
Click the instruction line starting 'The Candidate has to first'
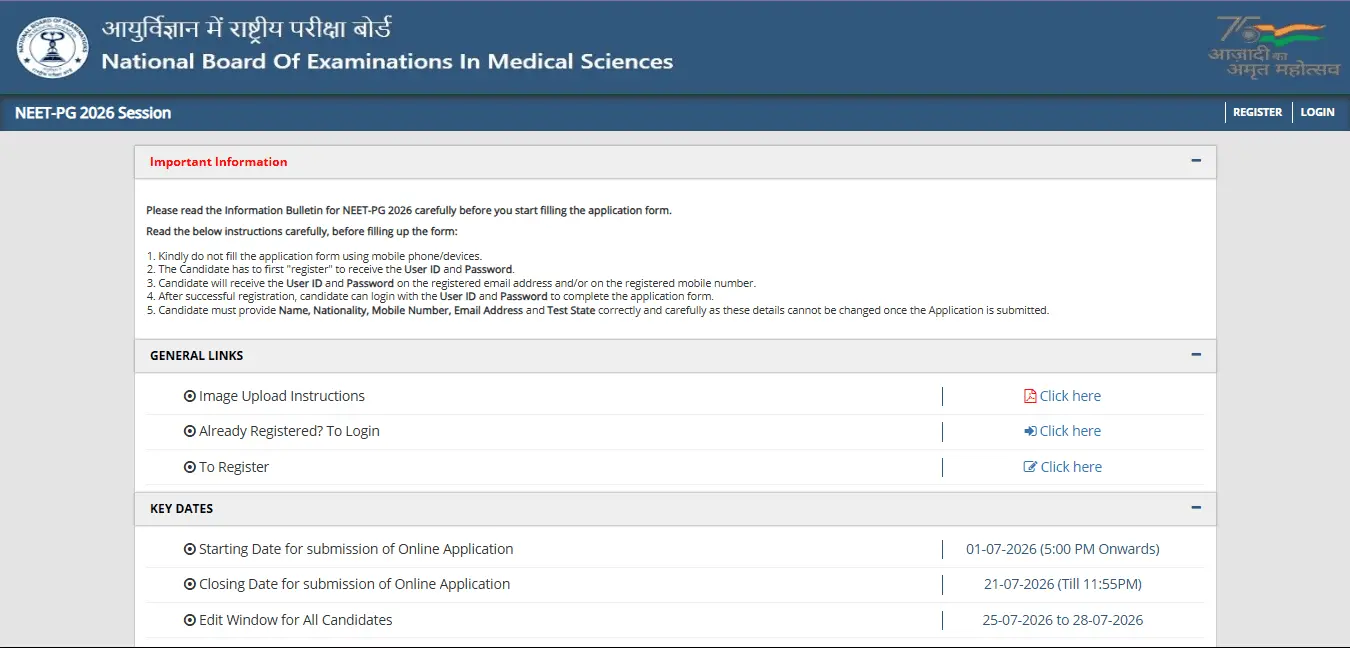pos(330,269)
